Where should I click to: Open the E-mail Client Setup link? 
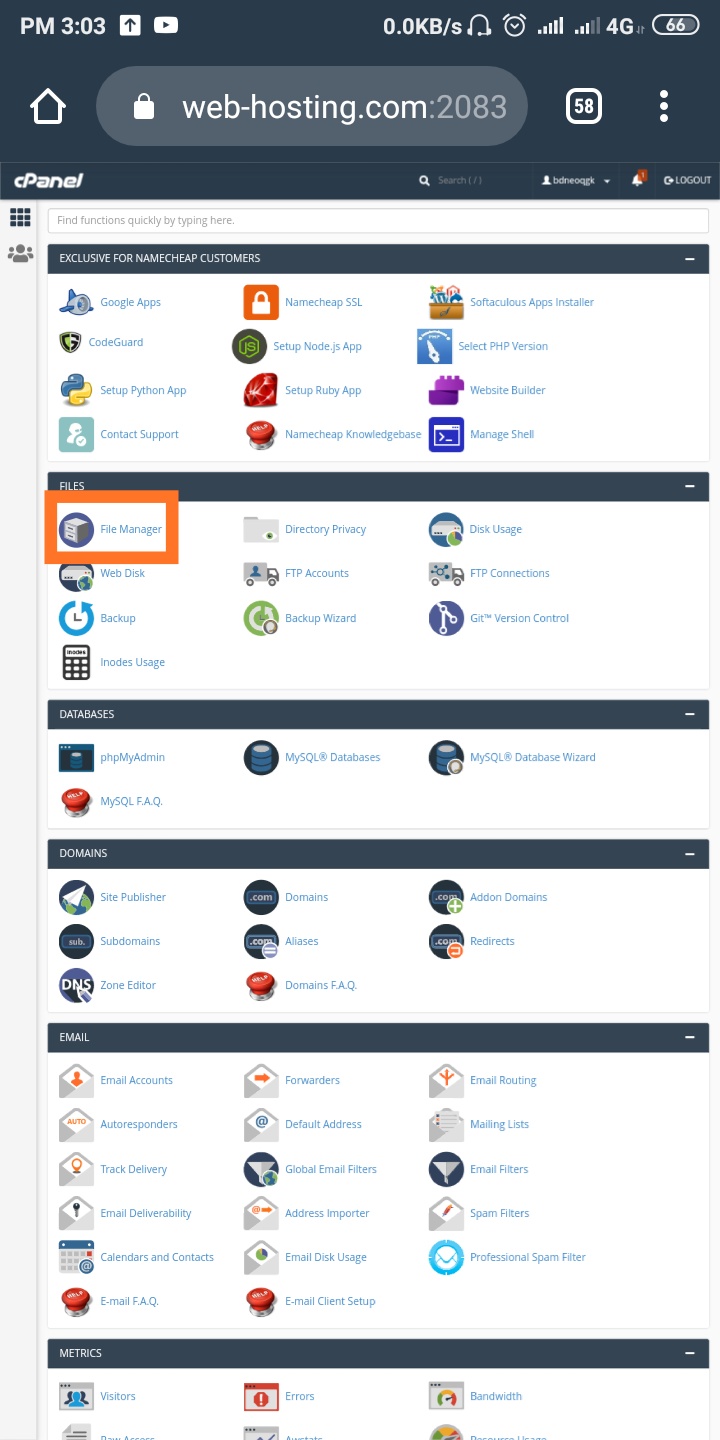tap(330, 1301)
